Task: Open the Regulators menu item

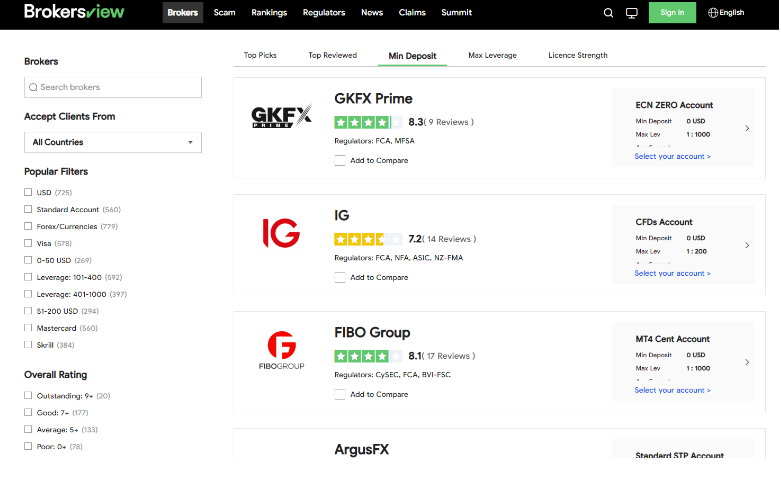Action: tap(324, 12)
